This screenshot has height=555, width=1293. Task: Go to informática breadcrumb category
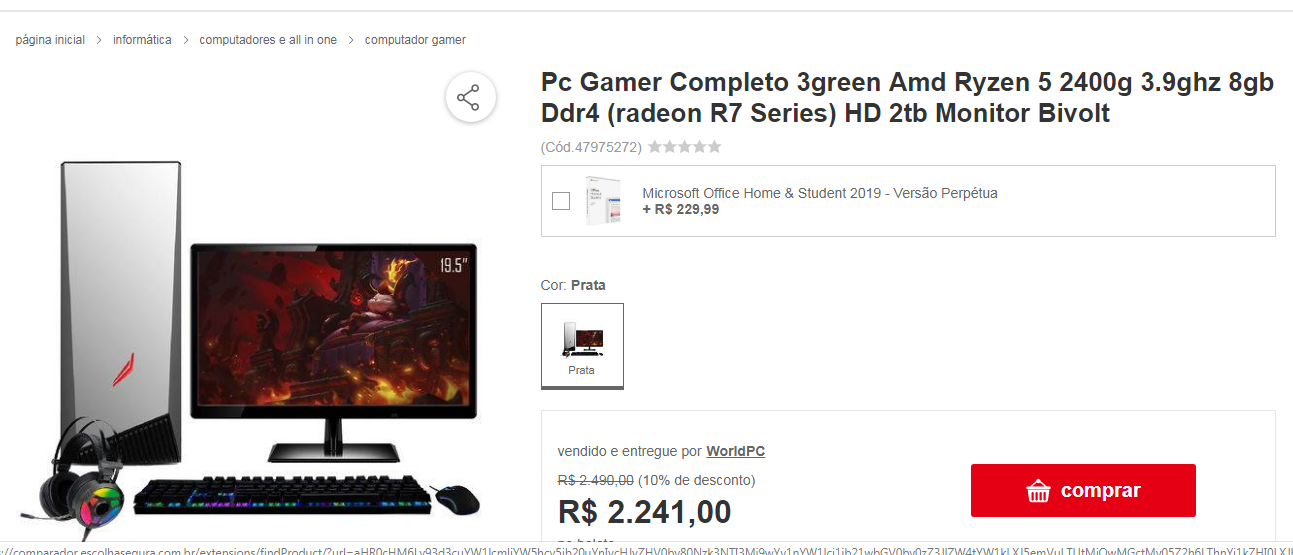[x=142, y=40]
